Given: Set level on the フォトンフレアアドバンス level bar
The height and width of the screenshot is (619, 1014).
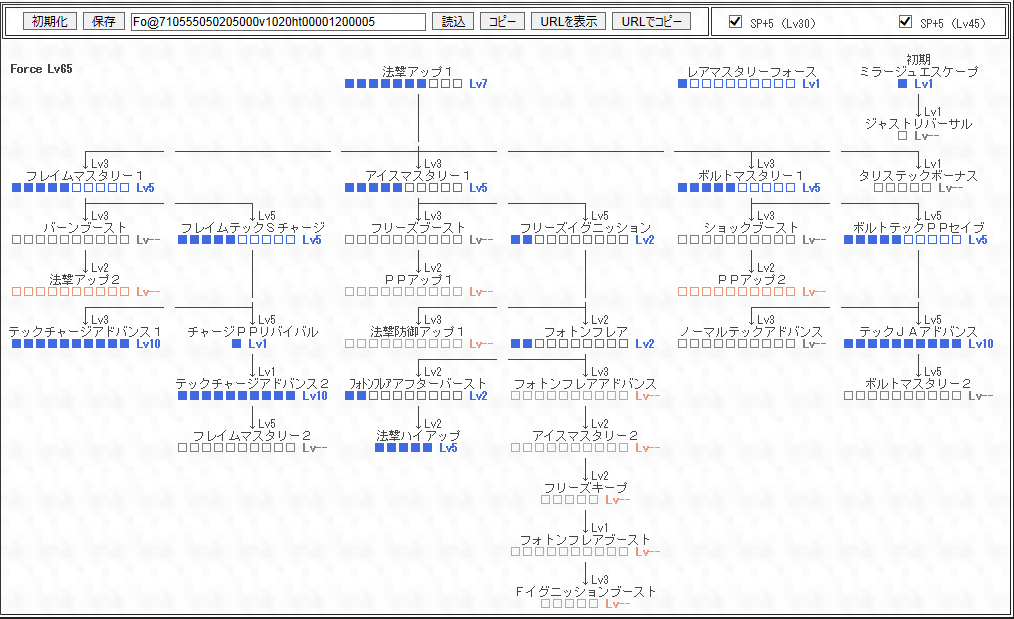Looking at the screenshot, I should [x=570, y=395].
